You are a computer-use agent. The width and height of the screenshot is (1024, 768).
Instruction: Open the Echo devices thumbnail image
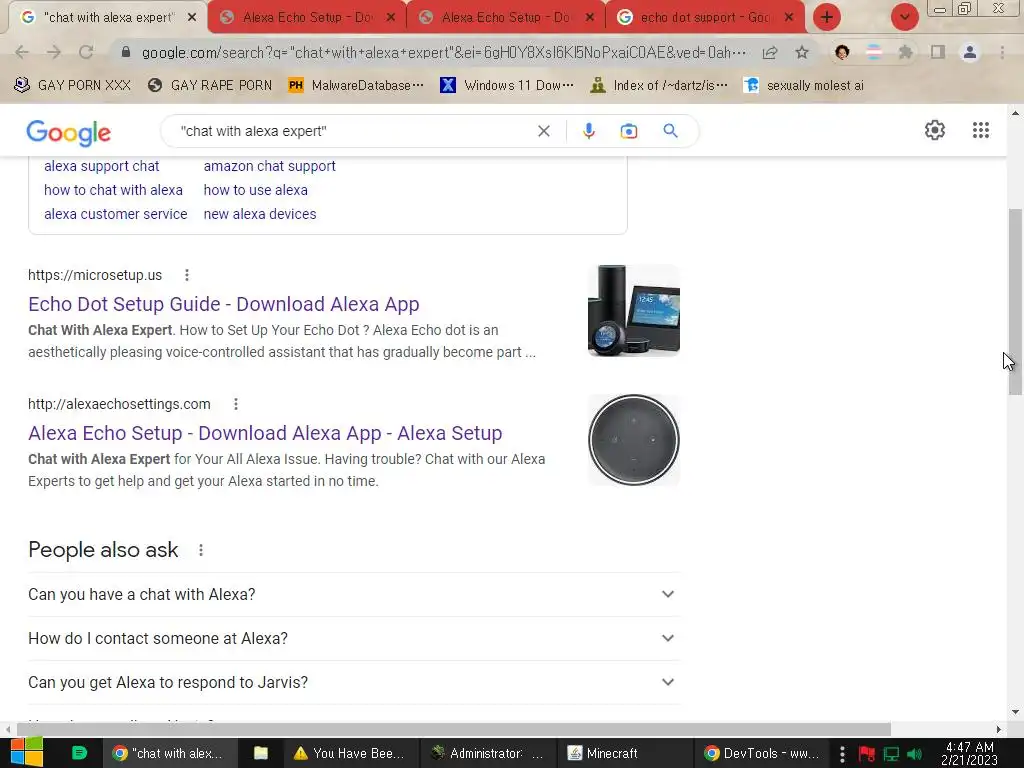point(633,310)
